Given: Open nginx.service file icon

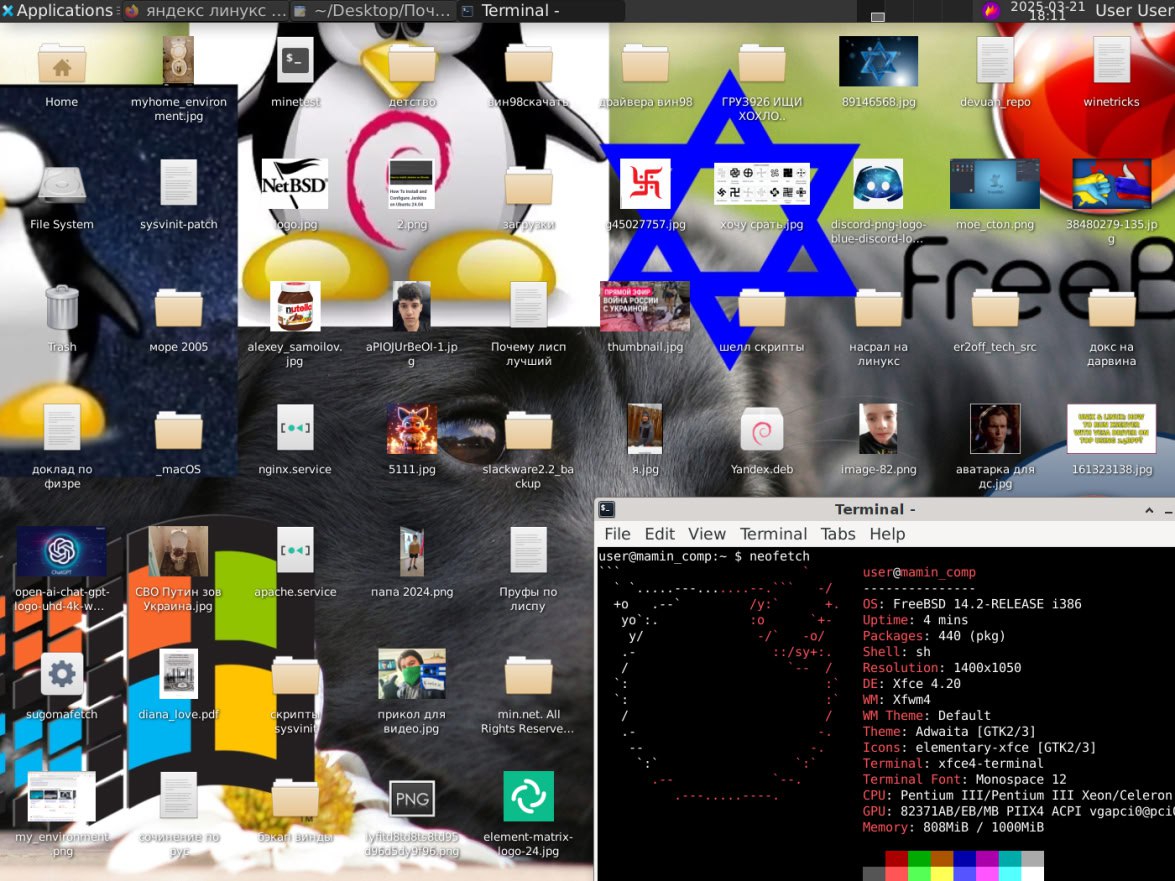Looking at the screenshot, I should (x=295, y=429).
